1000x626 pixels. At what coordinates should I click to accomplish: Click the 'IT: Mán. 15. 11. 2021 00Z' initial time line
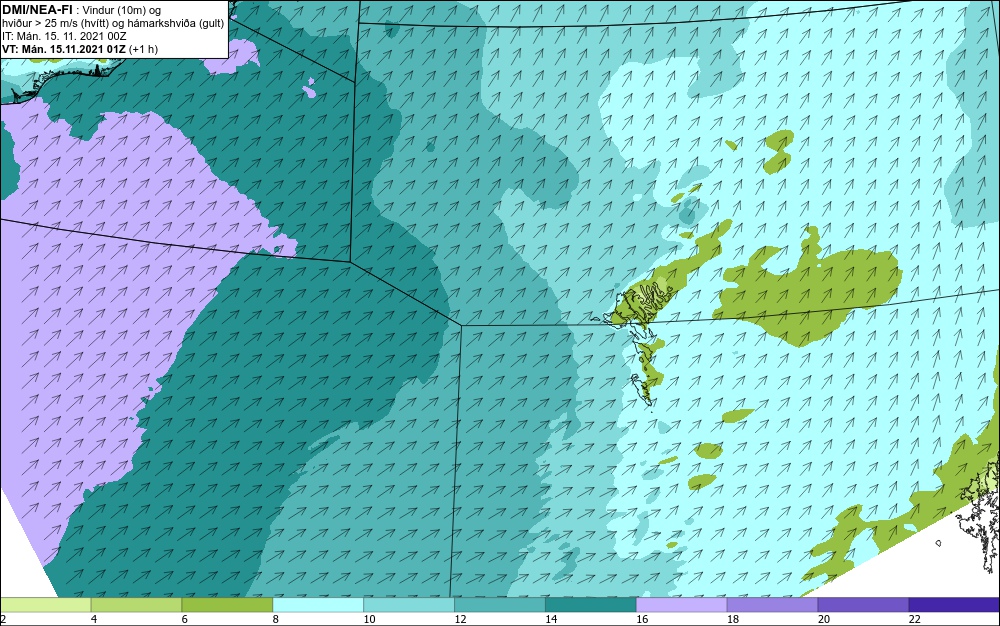click(64, 36)
